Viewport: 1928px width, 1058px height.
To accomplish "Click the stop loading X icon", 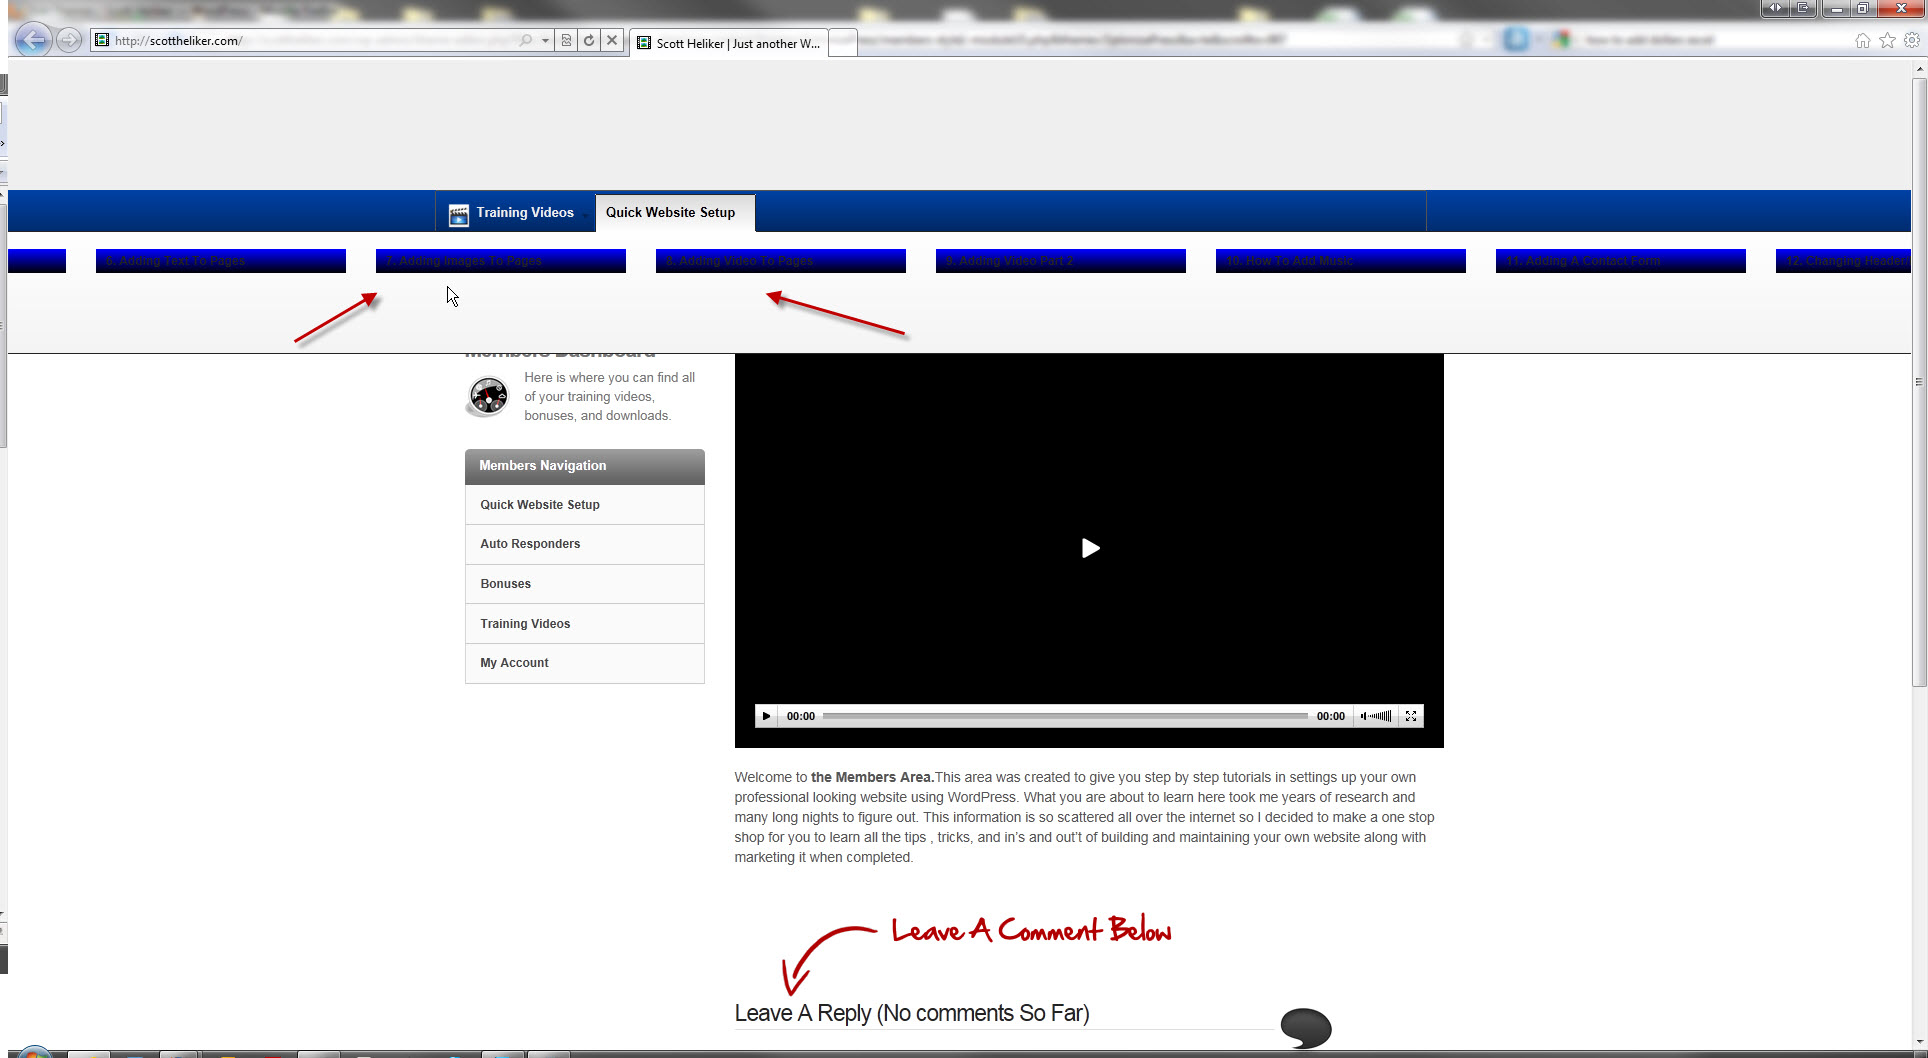I will pyautogui.click(x=612, y=40).
